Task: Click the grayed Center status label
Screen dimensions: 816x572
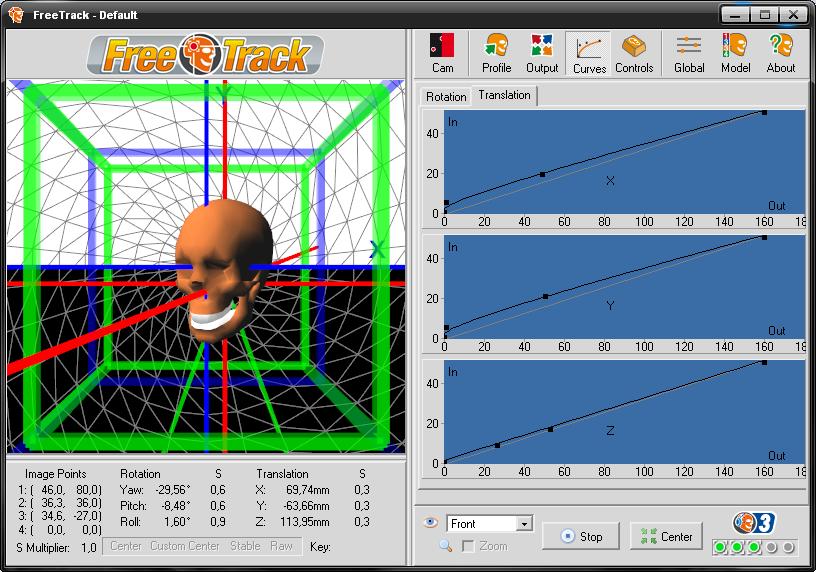Action: pyautogui.click(x=125, y=546)
